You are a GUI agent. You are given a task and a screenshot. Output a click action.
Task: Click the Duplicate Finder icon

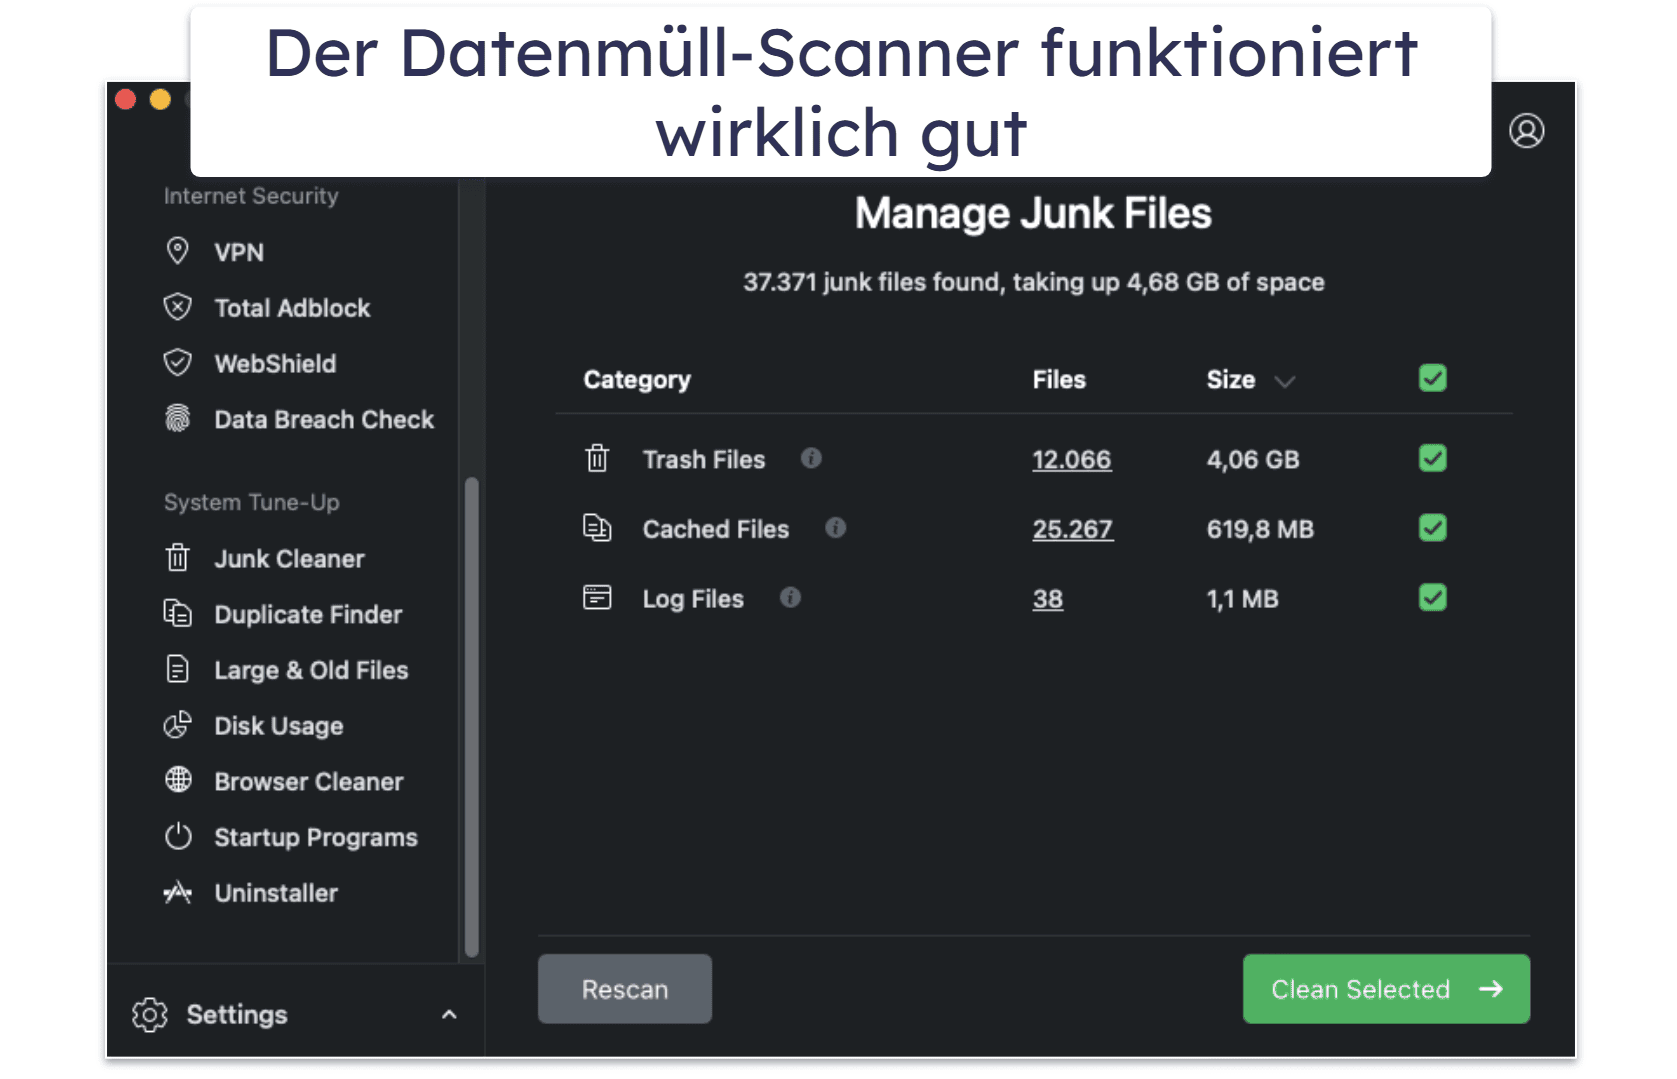click(177, 613)
